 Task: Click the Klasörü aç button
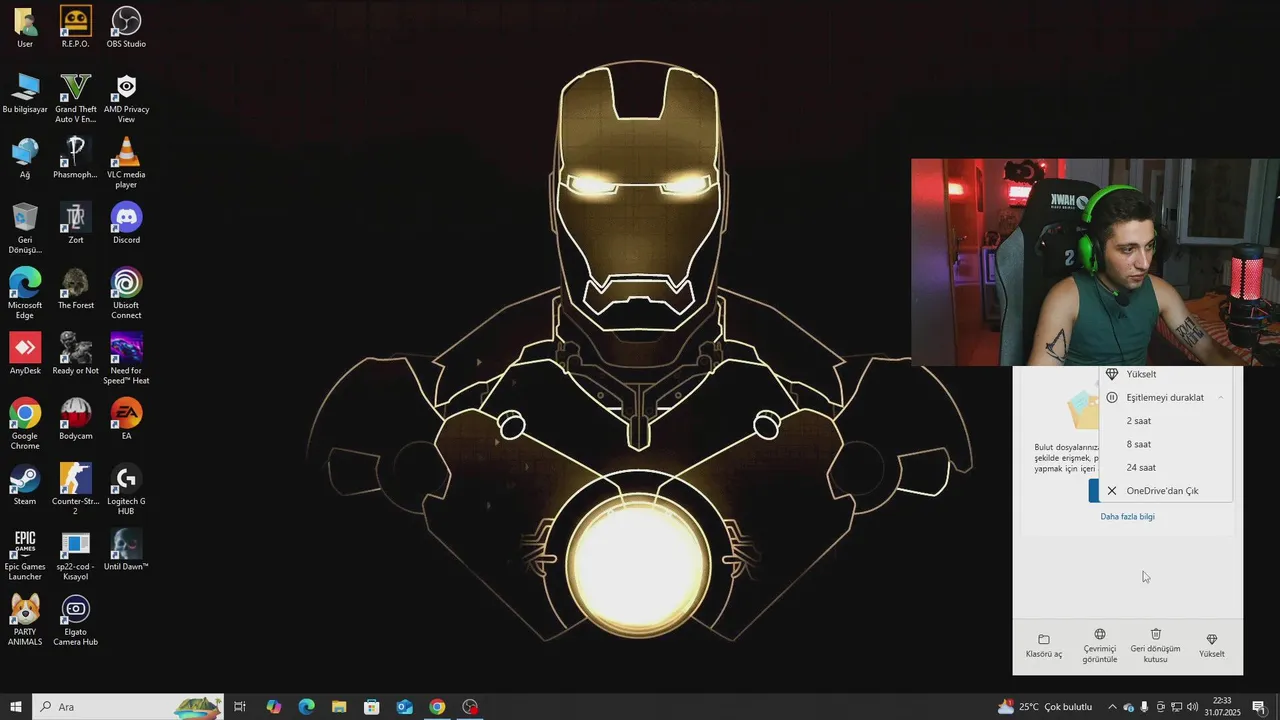1044,646
